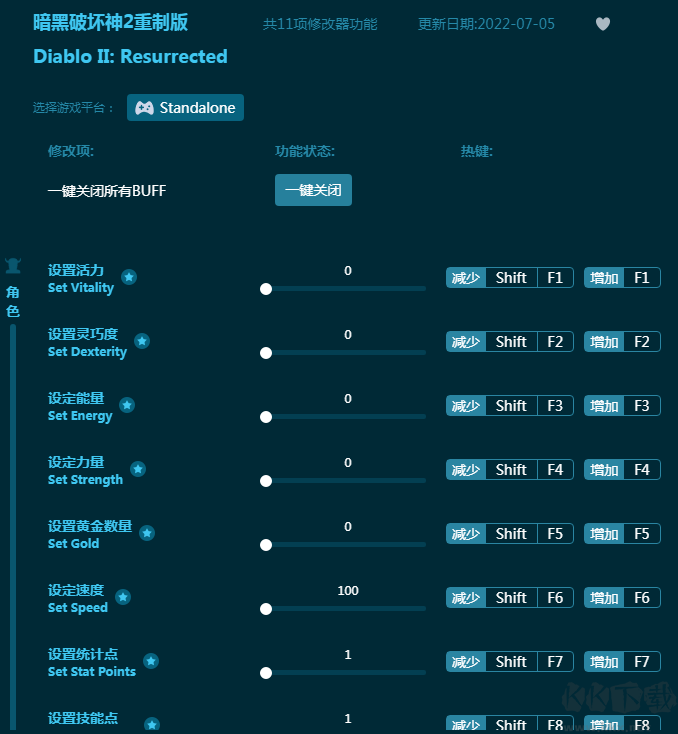
Task: Select the Standalone game platform
Action: click(x=185, y=108)
